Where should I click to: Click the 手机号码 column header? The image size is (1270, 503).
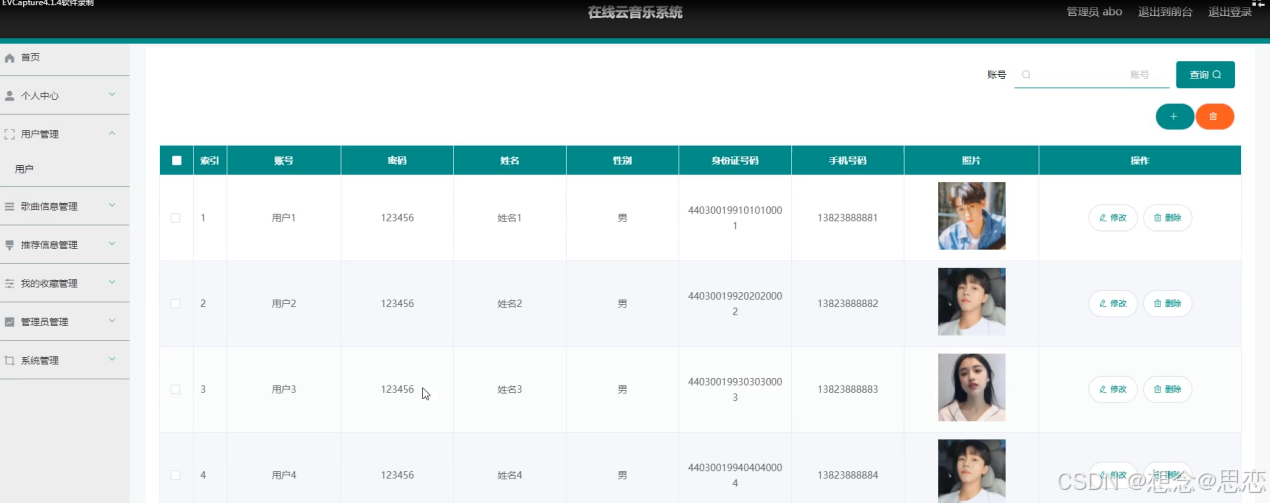point(847,161)
